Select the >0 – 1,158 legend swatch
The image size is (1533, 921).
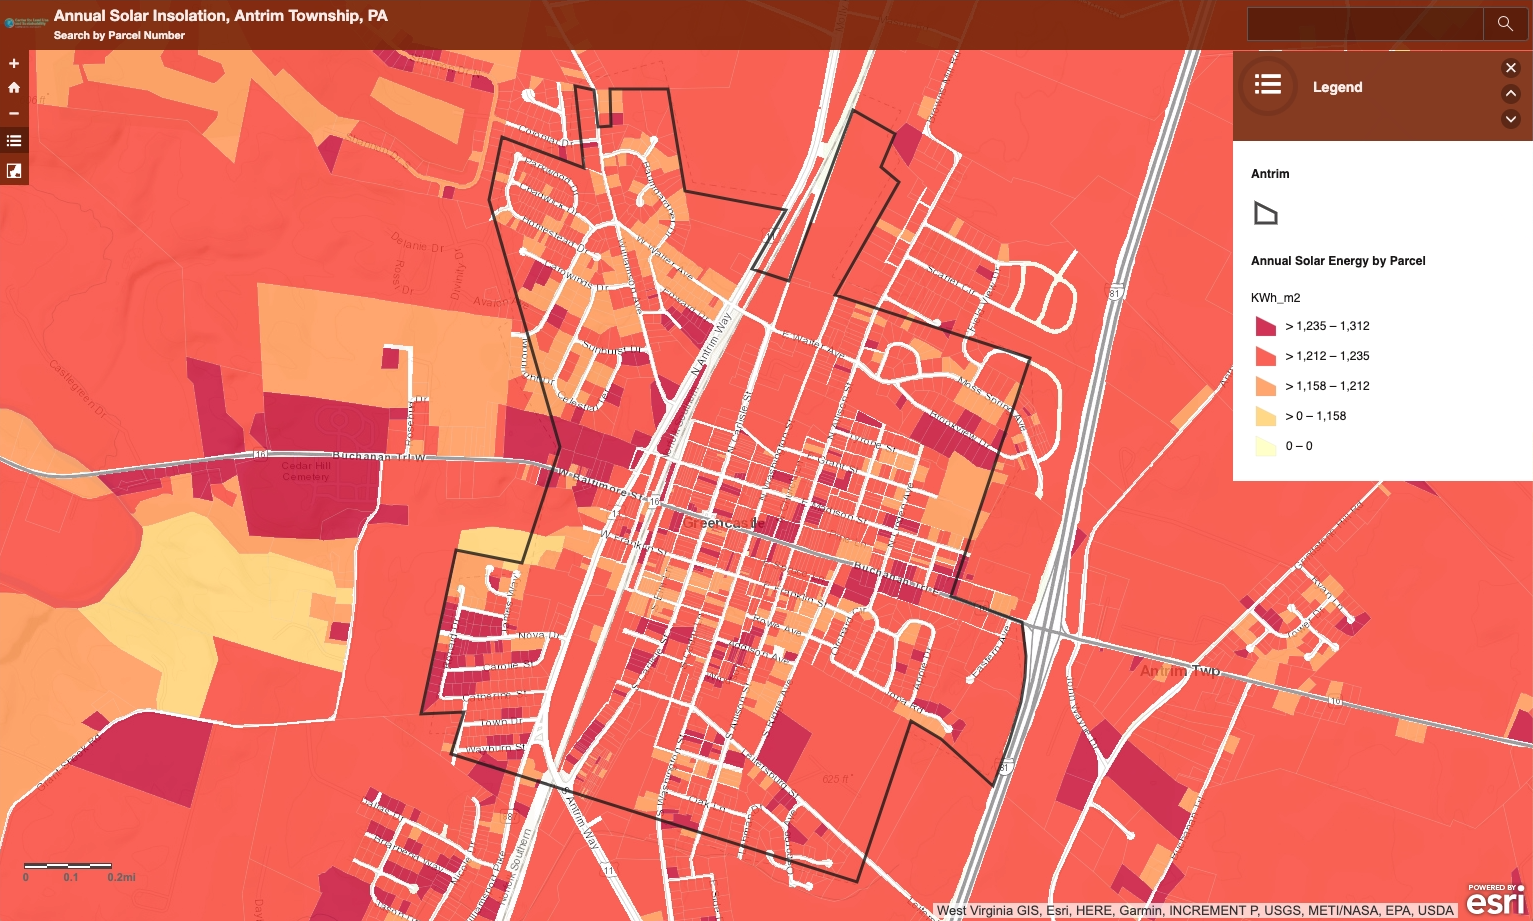[x=1265, y=416]
